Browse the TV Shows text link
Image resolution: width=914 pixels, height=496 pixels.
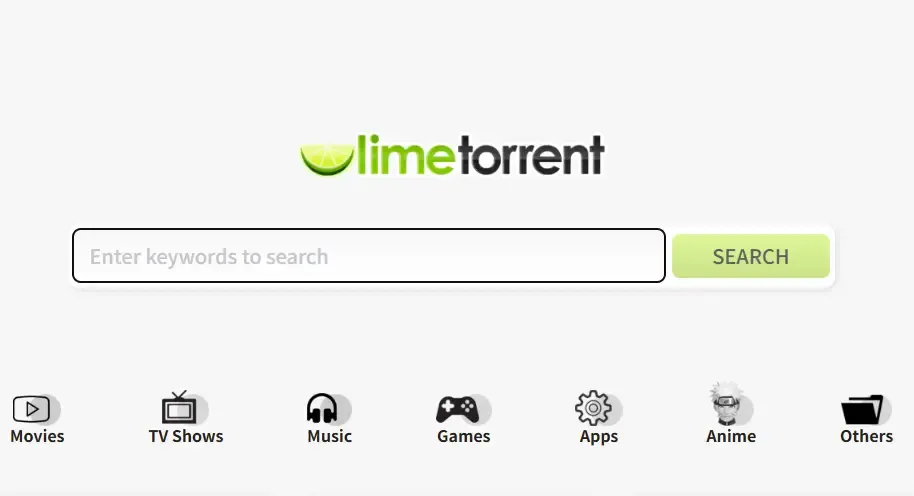click(x=186, y=436)
